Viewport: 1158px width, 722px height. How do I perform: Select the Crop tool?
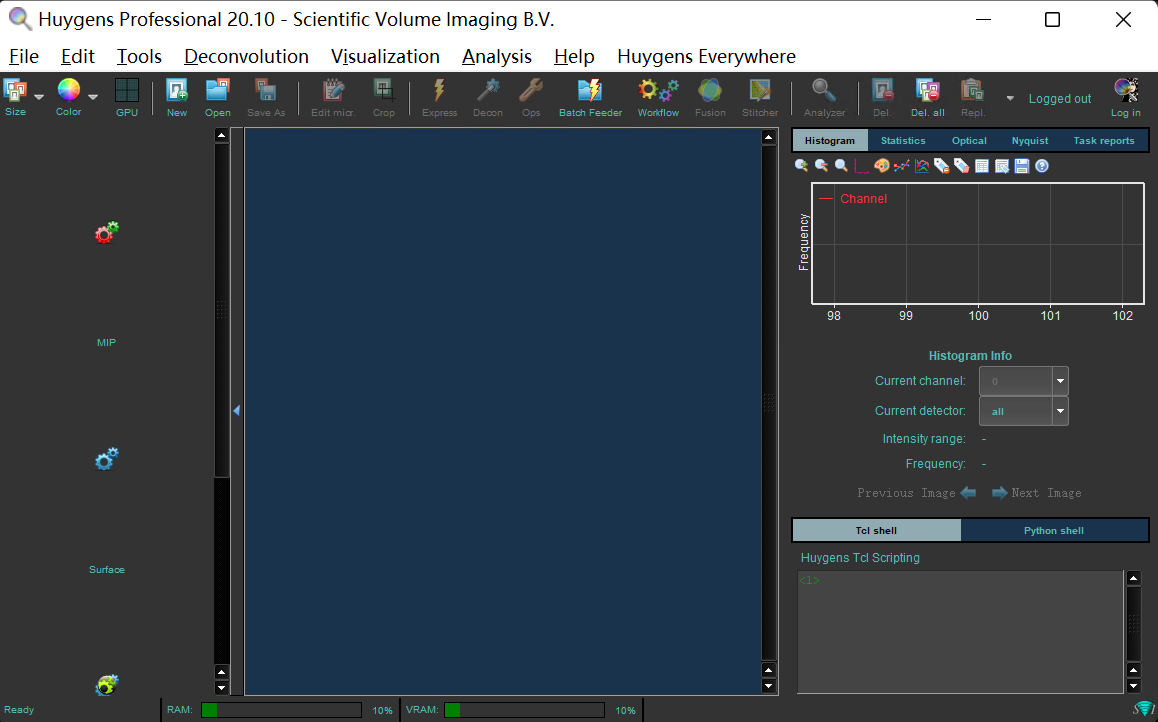tap(383, 90)
